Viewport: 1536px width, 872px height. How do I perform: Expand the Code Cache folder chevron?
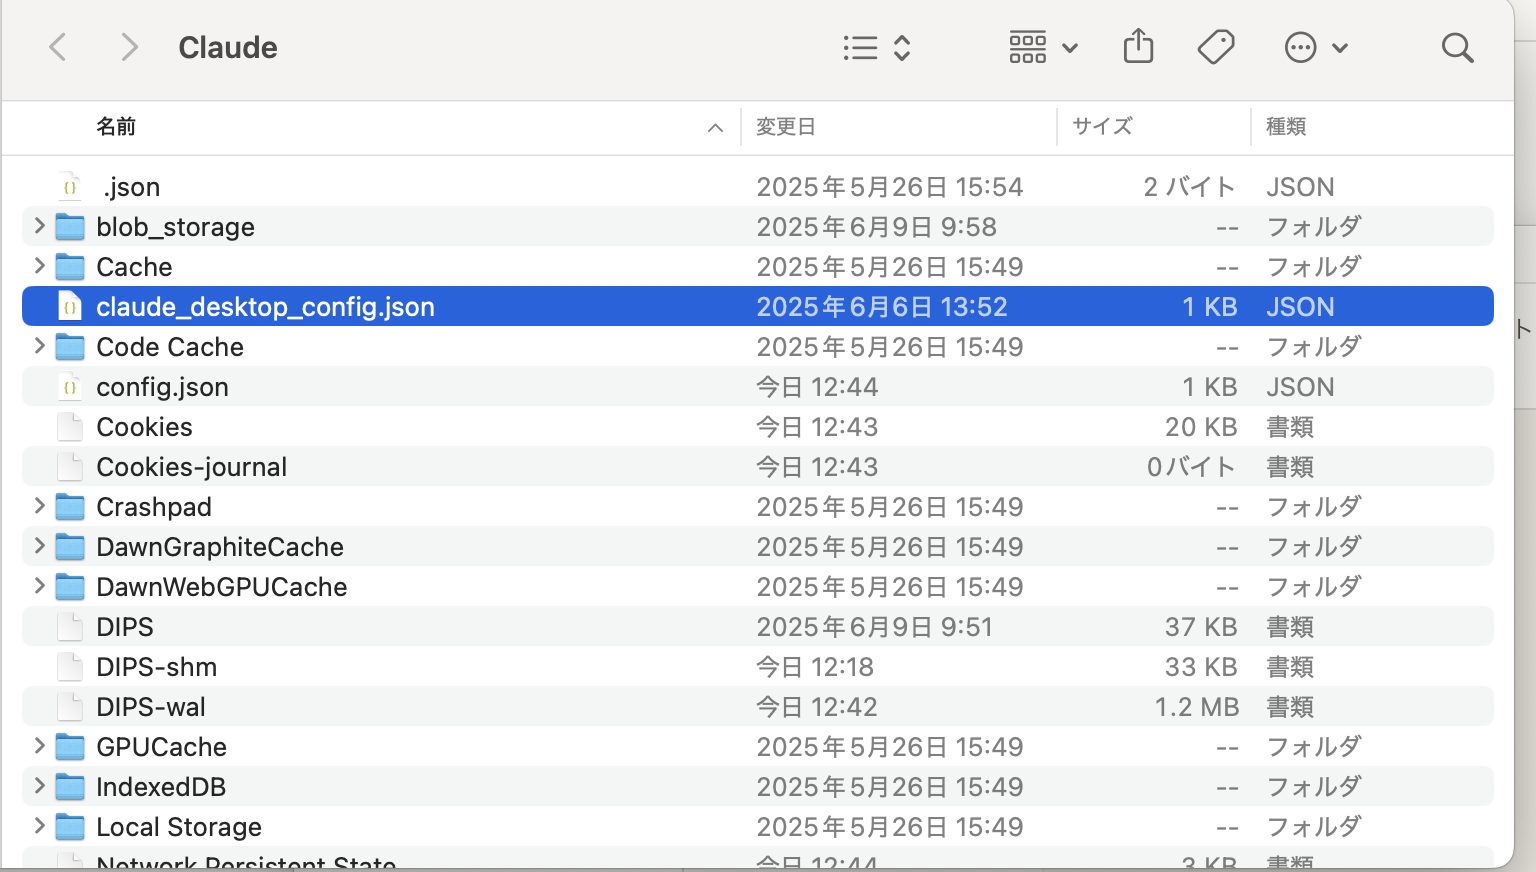39,346
